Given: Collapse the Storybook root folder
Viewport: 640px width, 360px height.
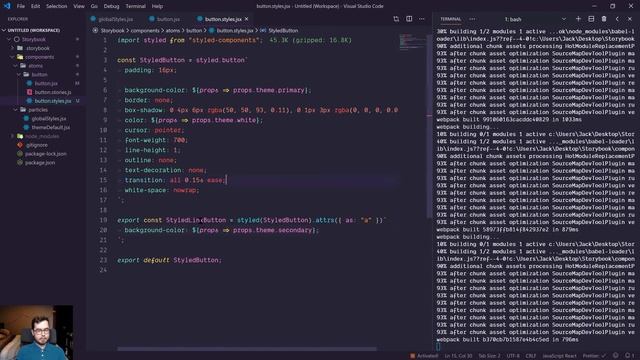Looking at the screenshot, I should pyautogui.click(x=34, y=40).
